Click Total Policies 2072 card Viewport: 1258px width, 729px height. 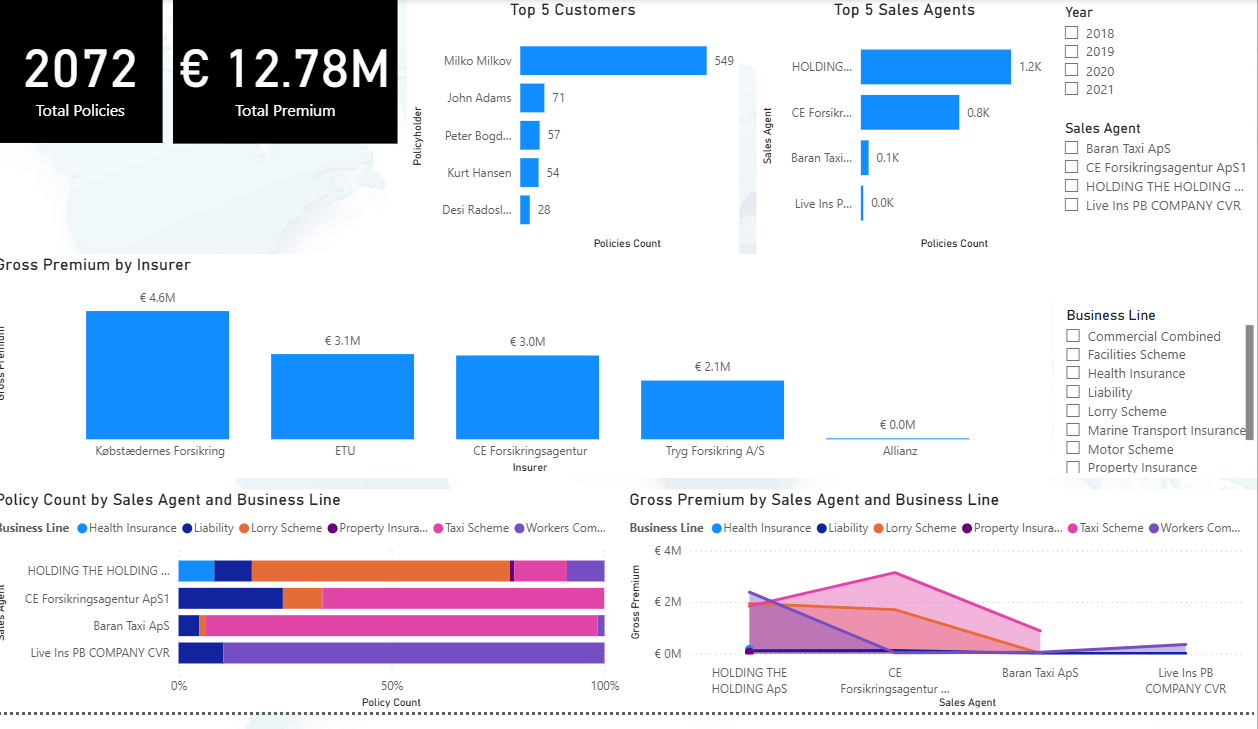pyautogui.click(x=80, y=71)
